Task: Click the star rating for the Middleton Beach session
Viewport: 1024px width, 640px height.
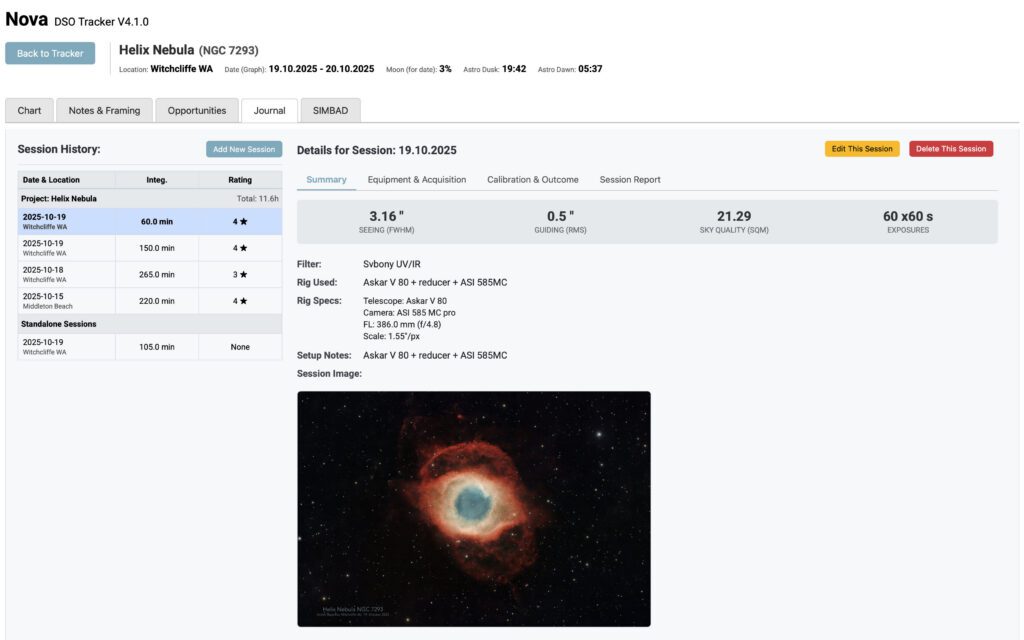Action: [236, 300]
